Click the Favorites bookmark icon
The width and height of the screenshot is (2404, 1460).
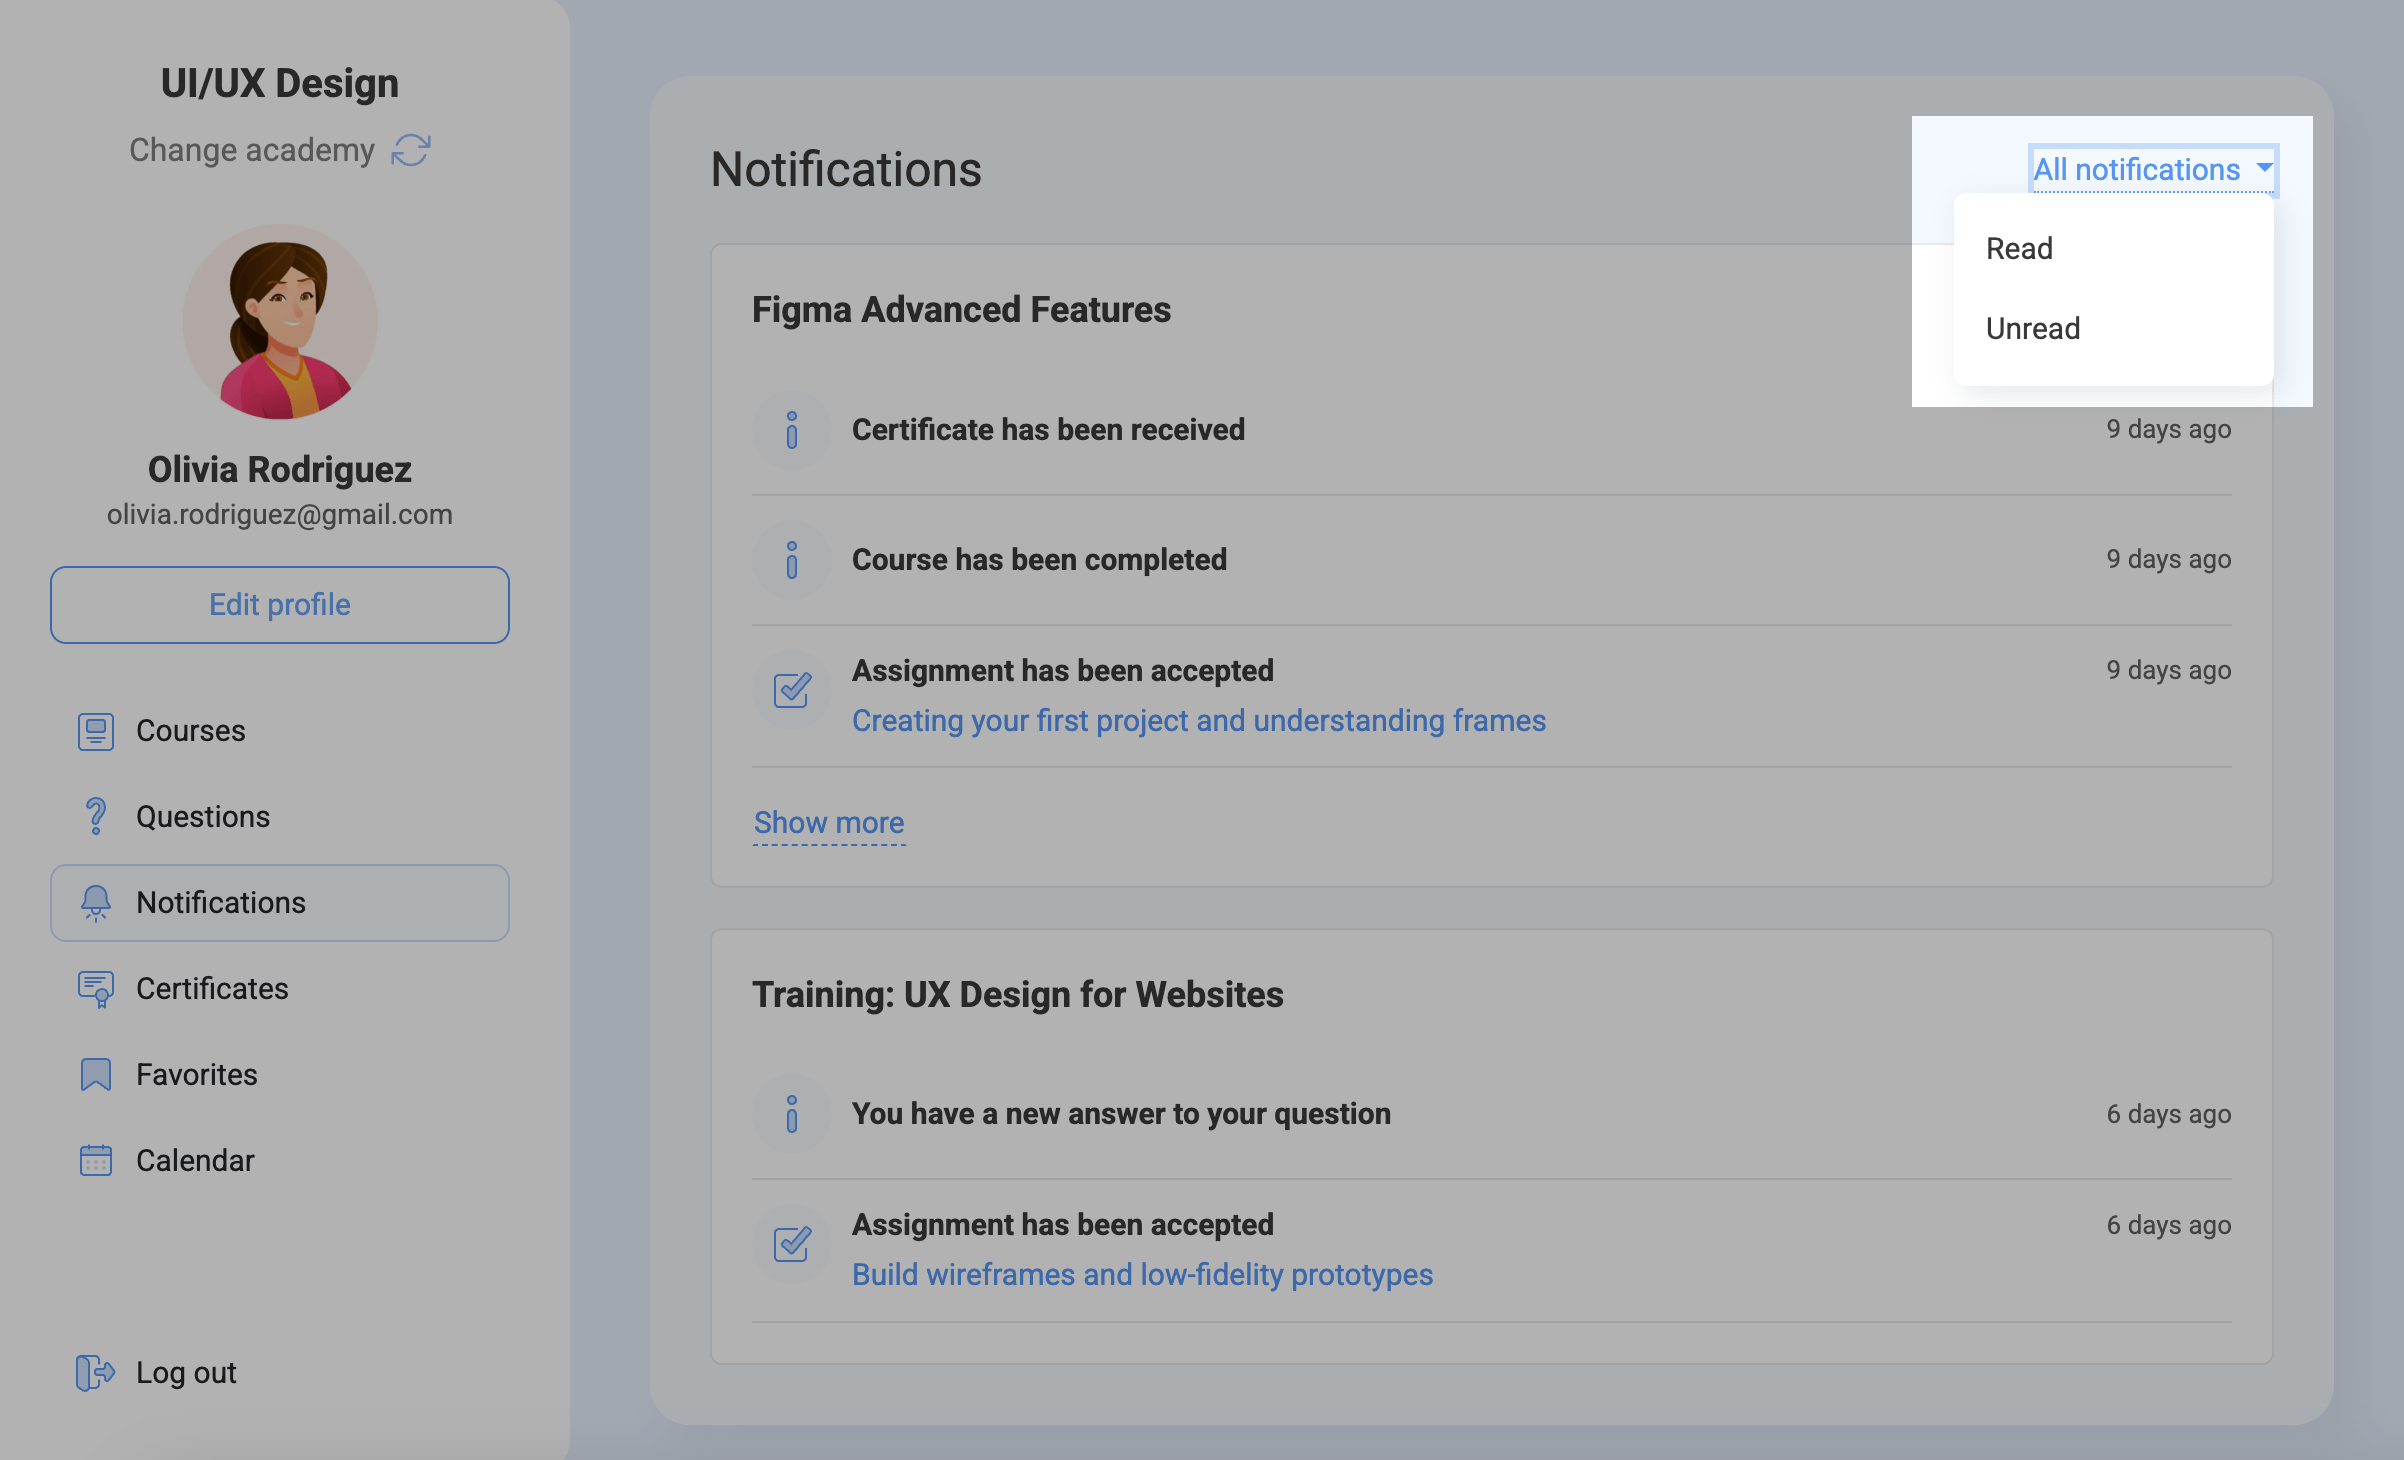coord(96,1075)
